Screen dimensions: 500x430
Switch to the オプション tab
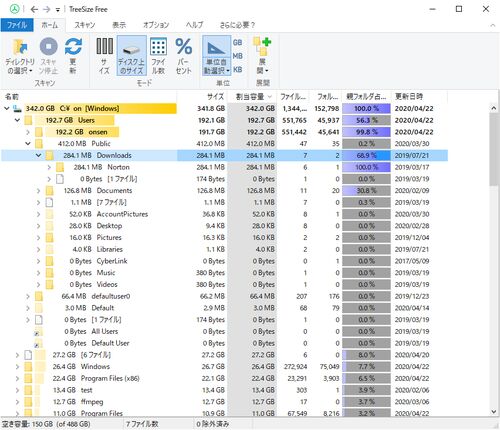156,25
